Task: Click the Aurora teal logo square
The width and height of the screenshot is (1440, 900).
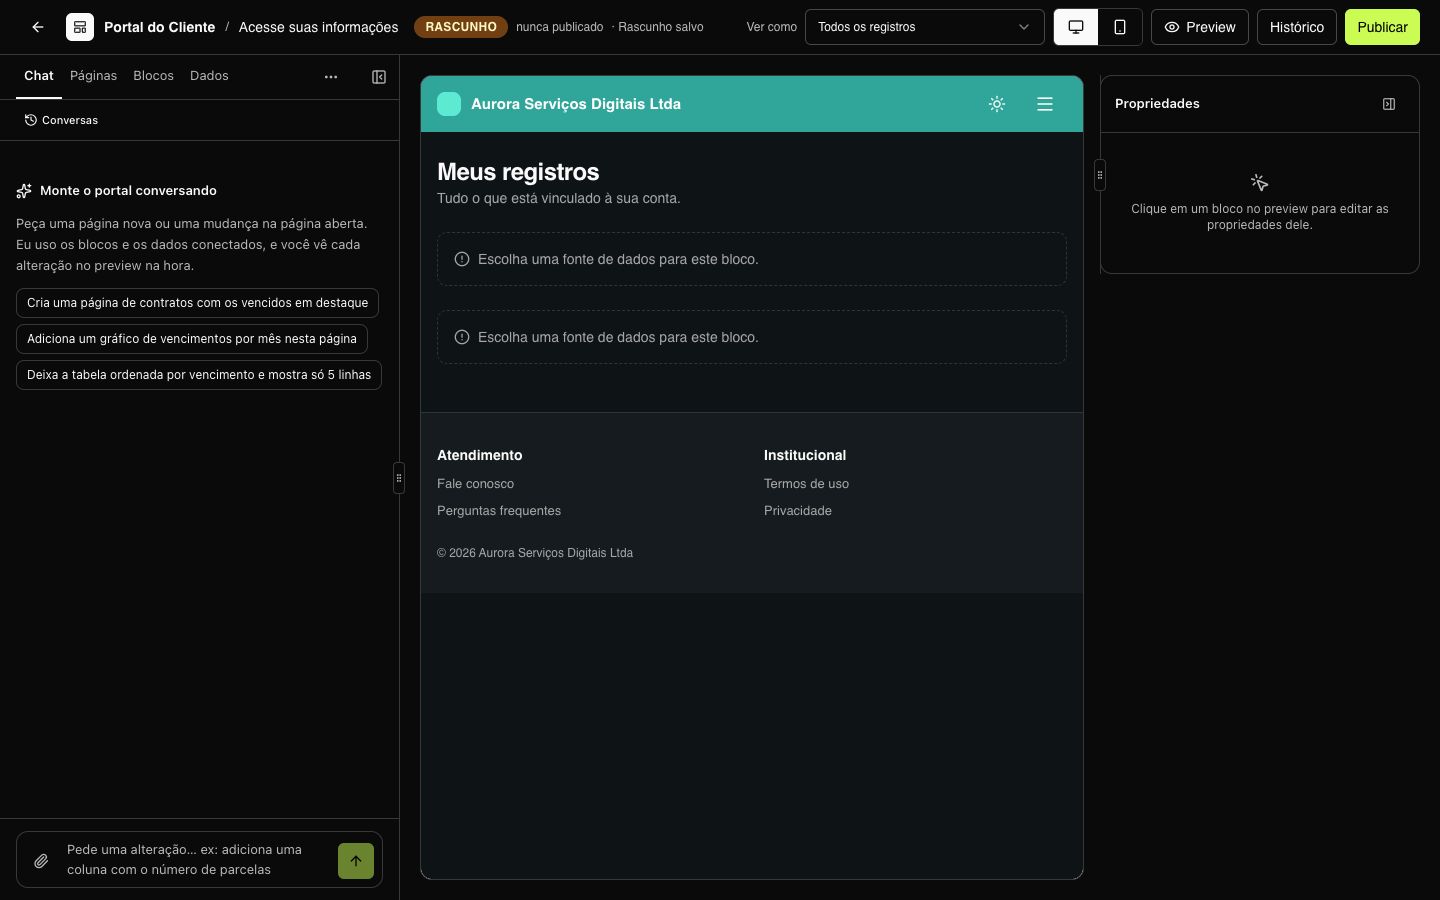Action: coord(449,104)
